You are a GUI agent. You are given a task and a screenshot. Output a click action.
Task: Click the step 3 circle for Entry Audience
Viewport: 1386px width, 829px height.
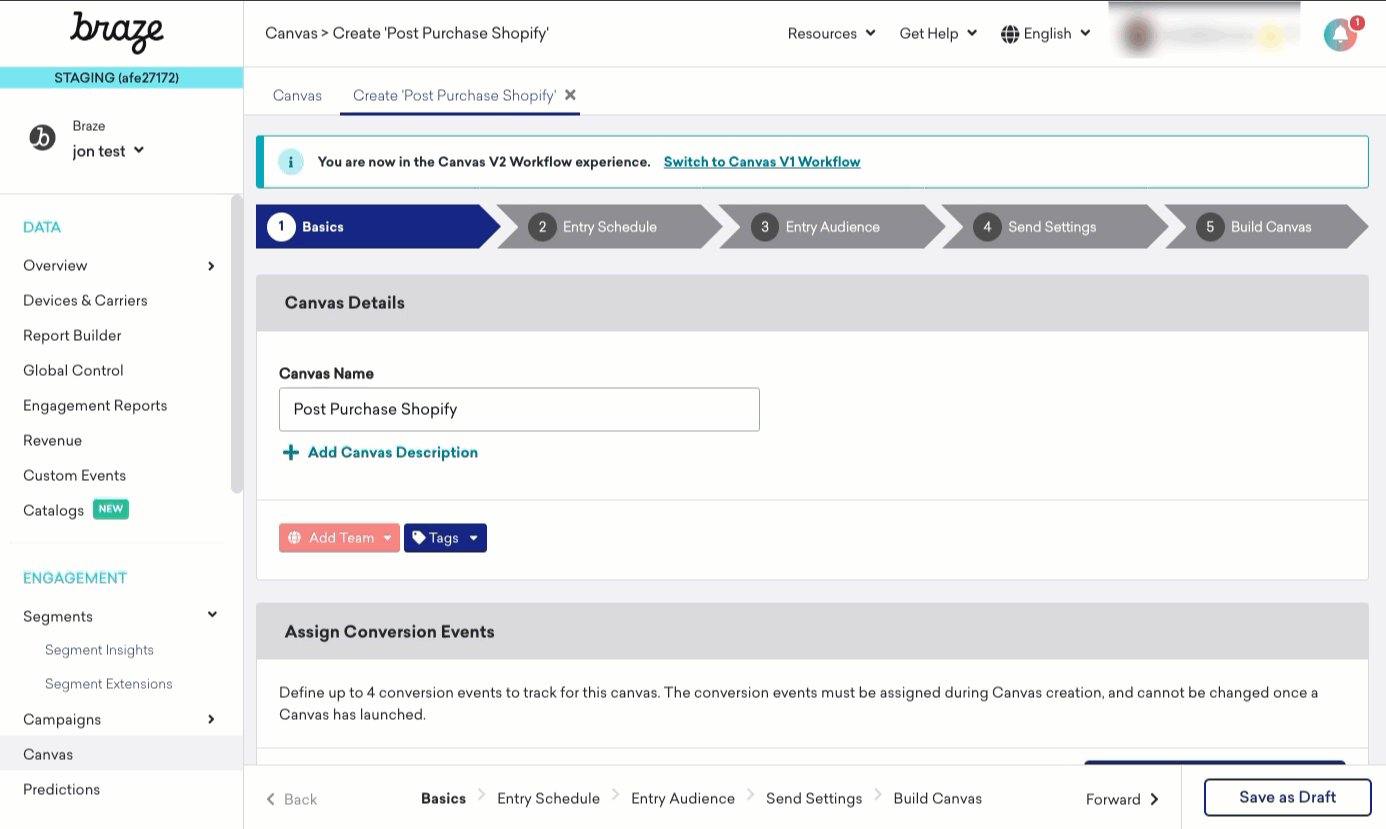[x=765, y=227]
